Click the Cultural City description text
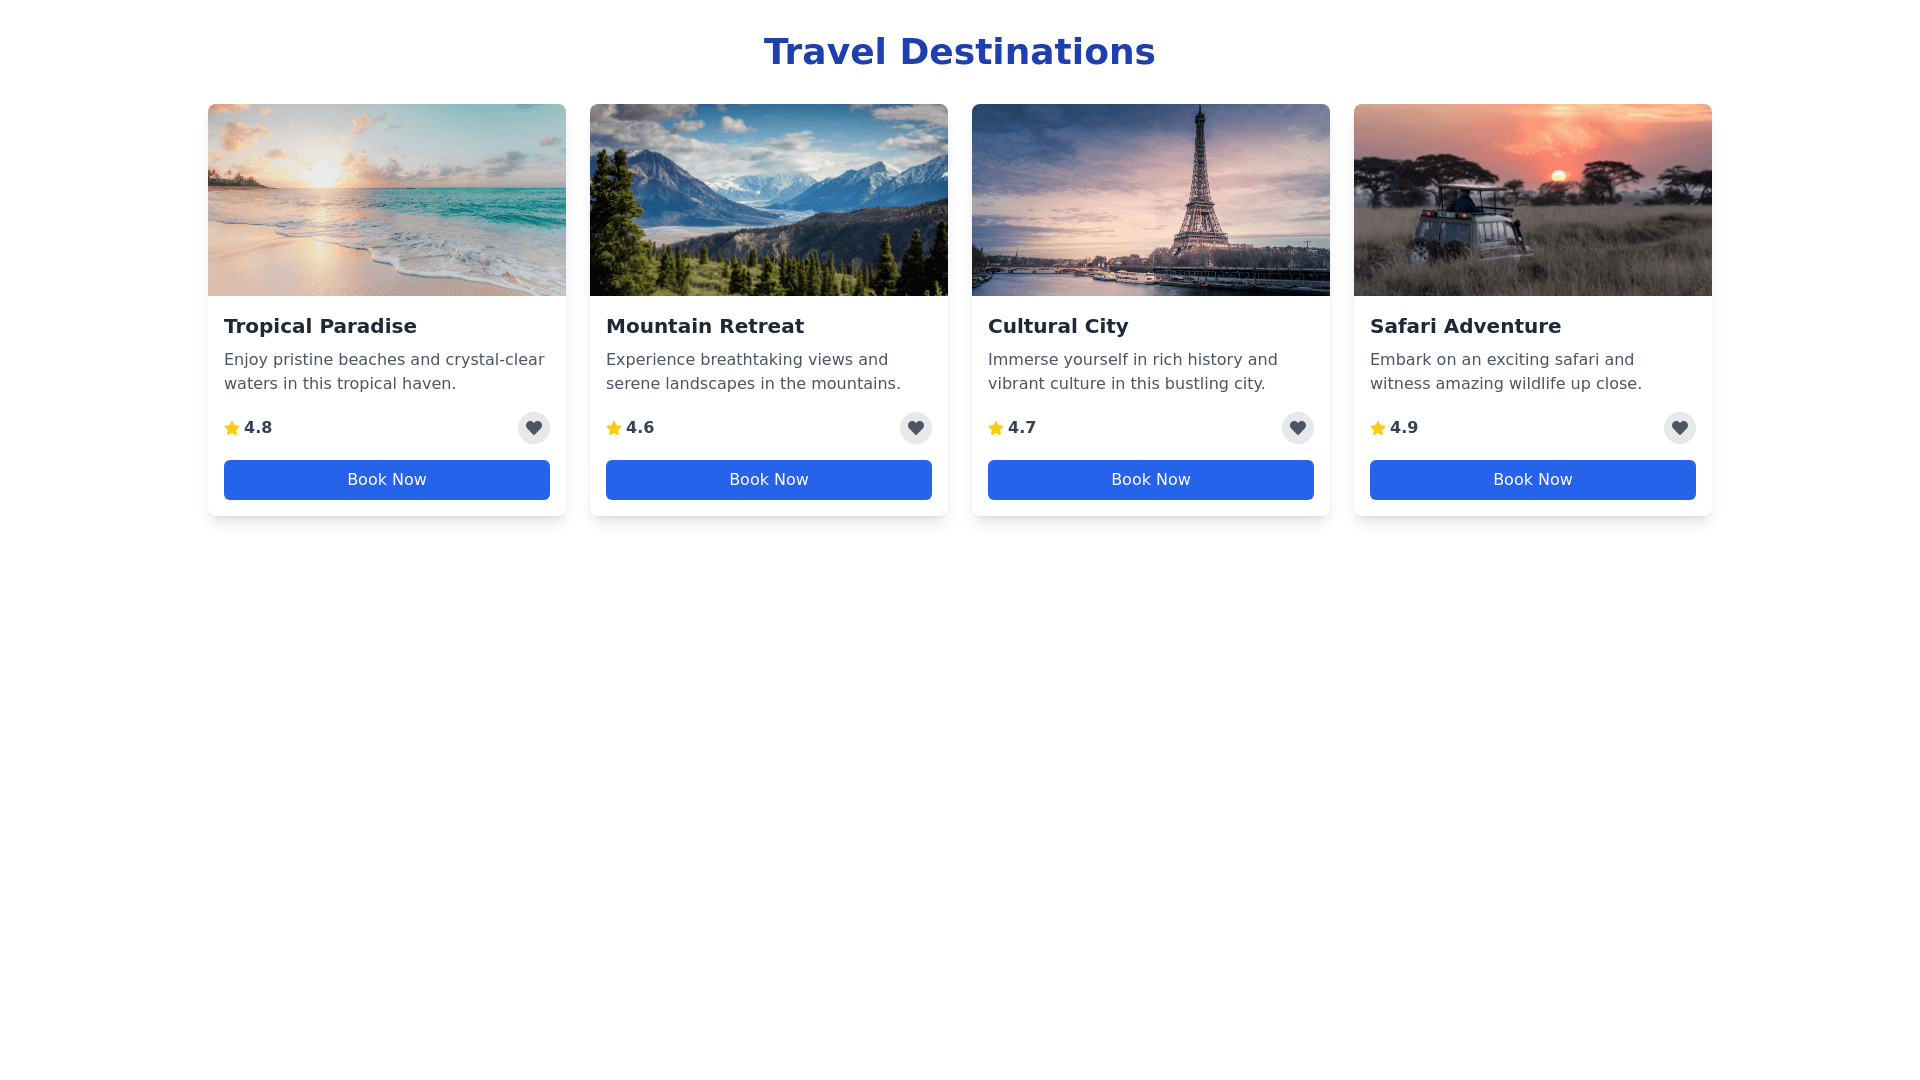The height and width of the screenshot is (1080, 1920). 1133,371
